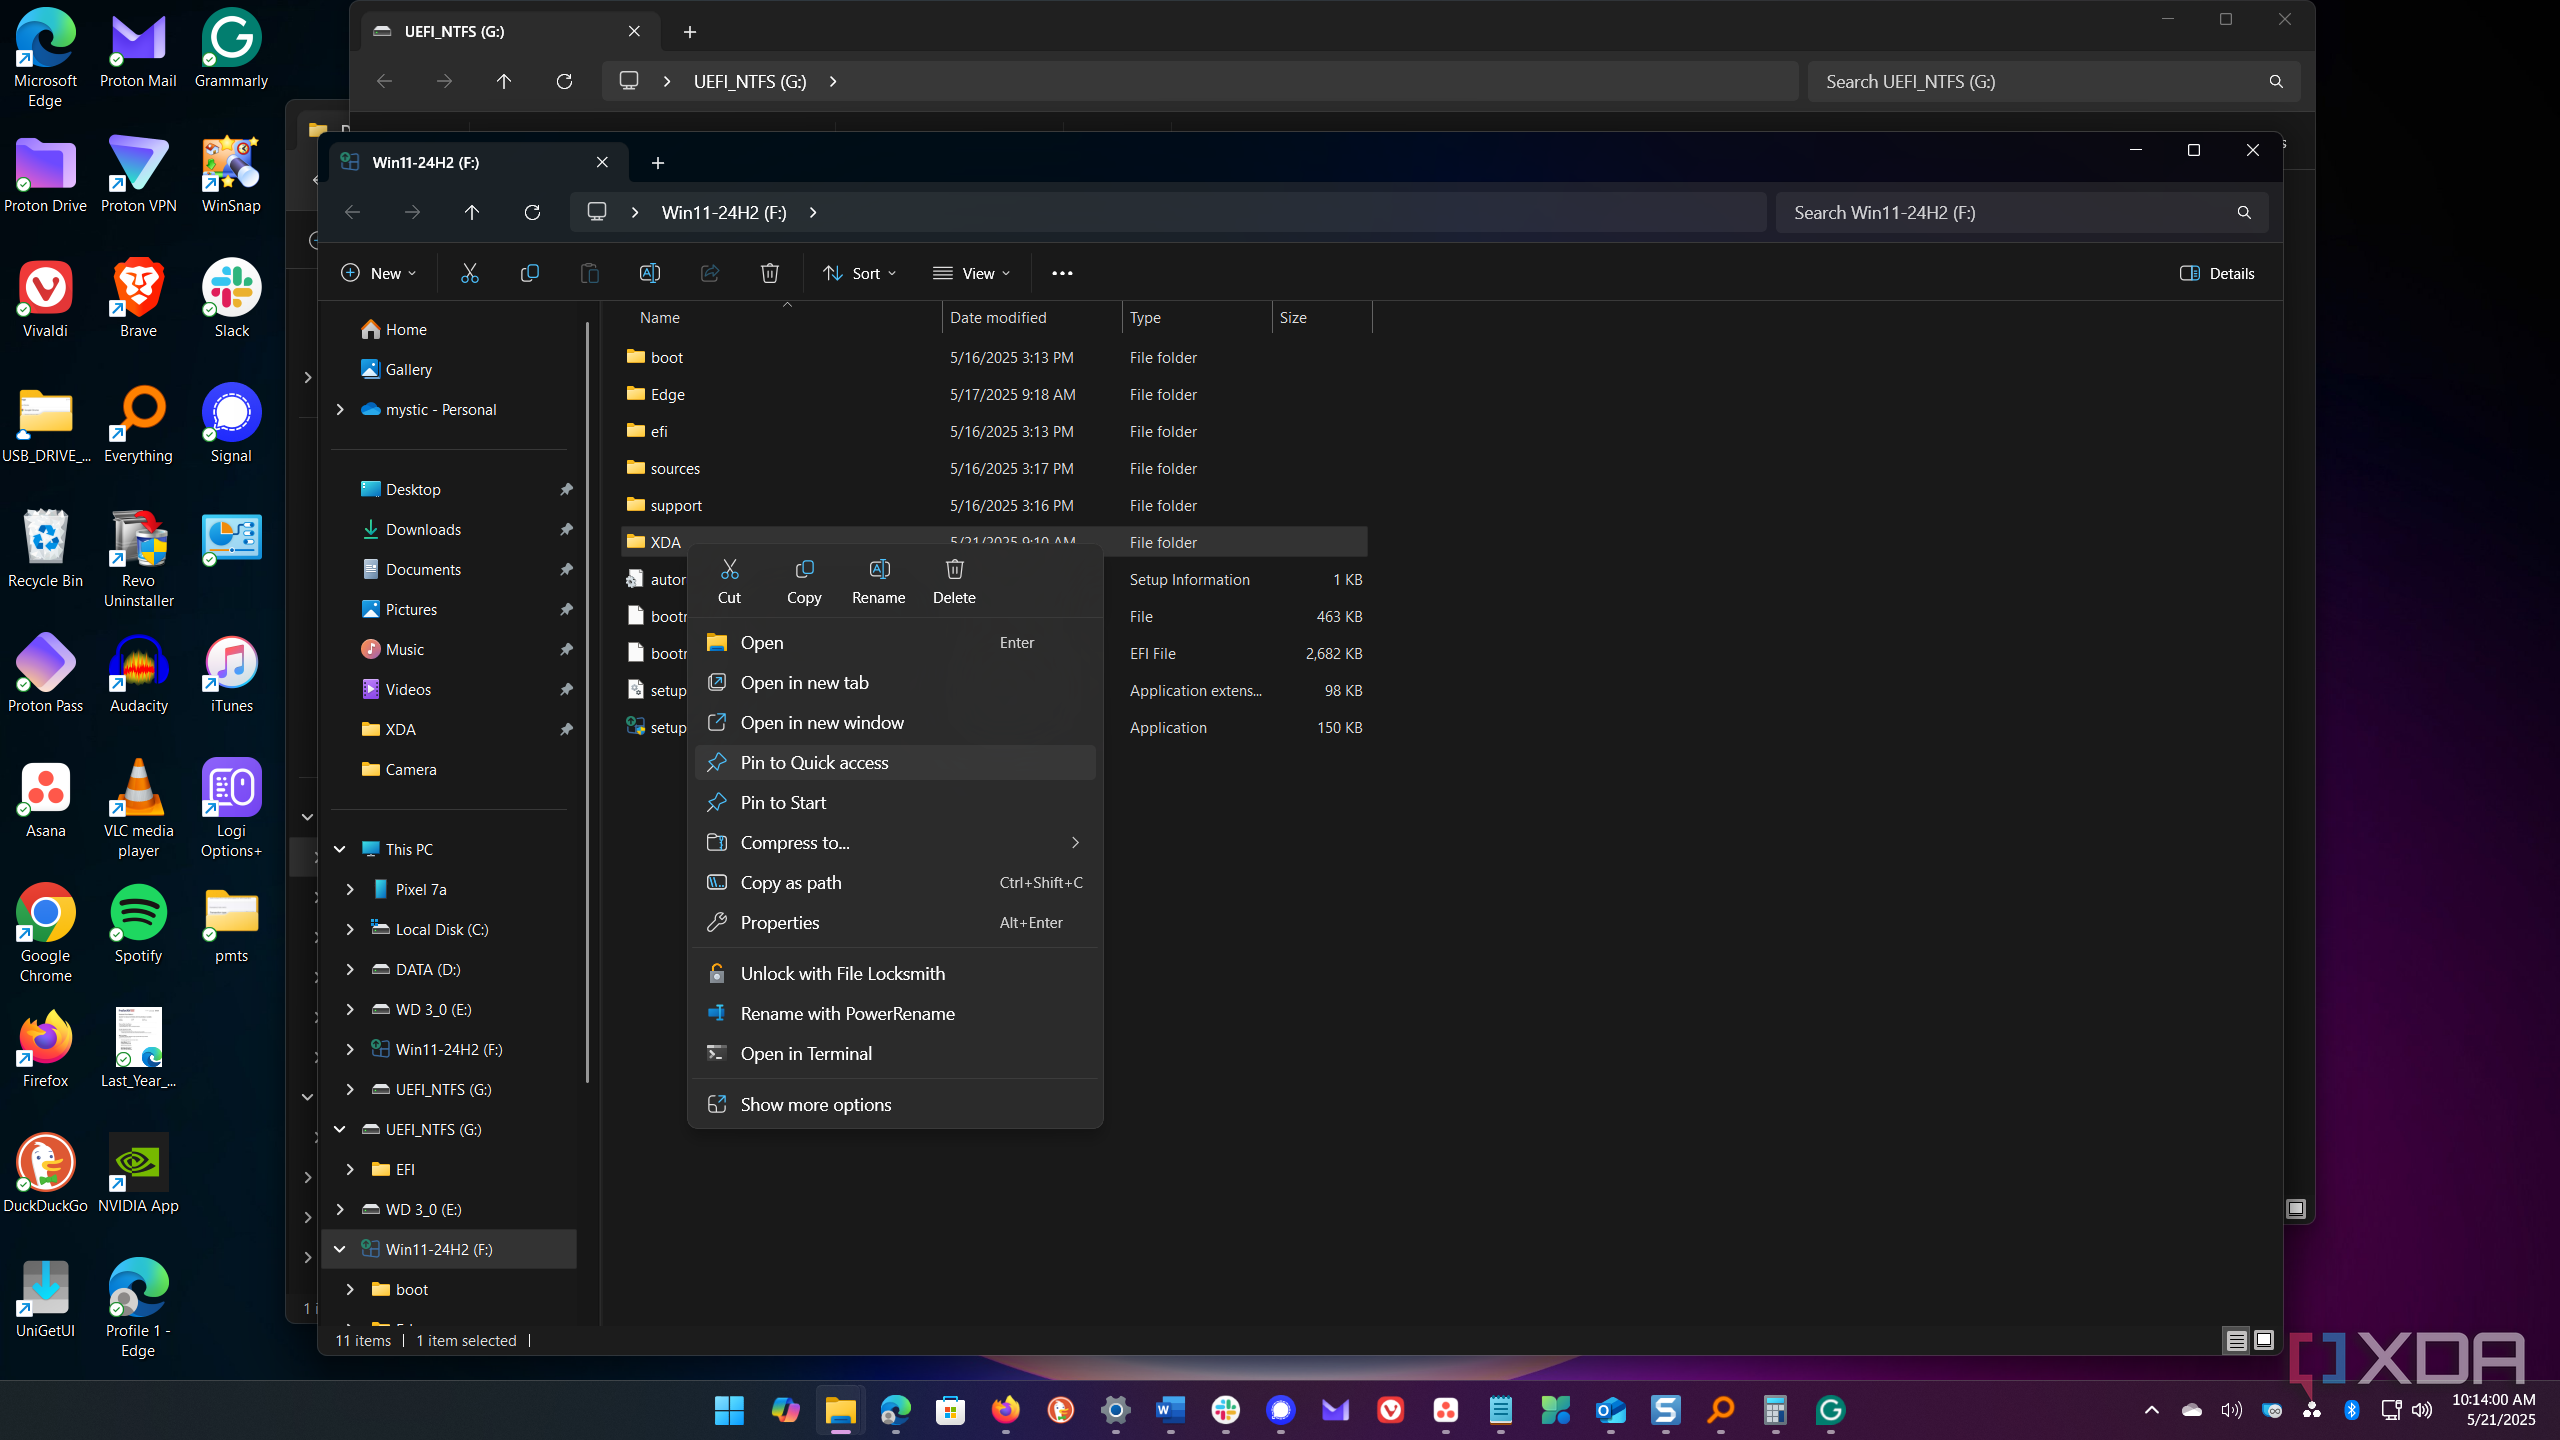The image size is (2560, 1440).
Task: Unpin Music from Quick access
Action: [x=566, y=649]
